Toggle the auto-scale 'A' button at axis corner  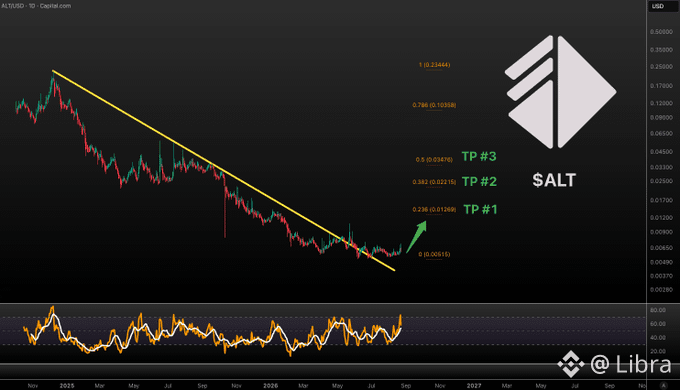[663, 385]
